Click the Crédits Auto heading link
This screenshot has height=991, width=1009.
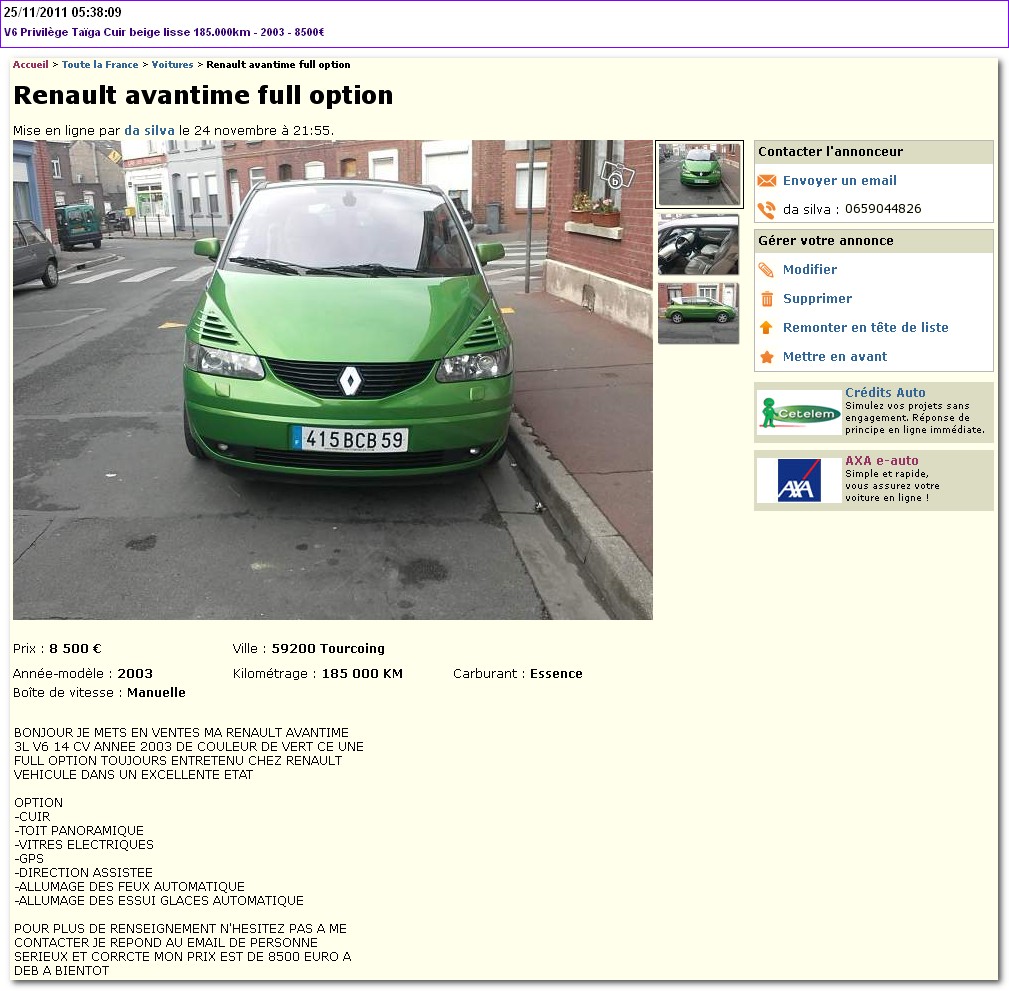tap(885, 393)
